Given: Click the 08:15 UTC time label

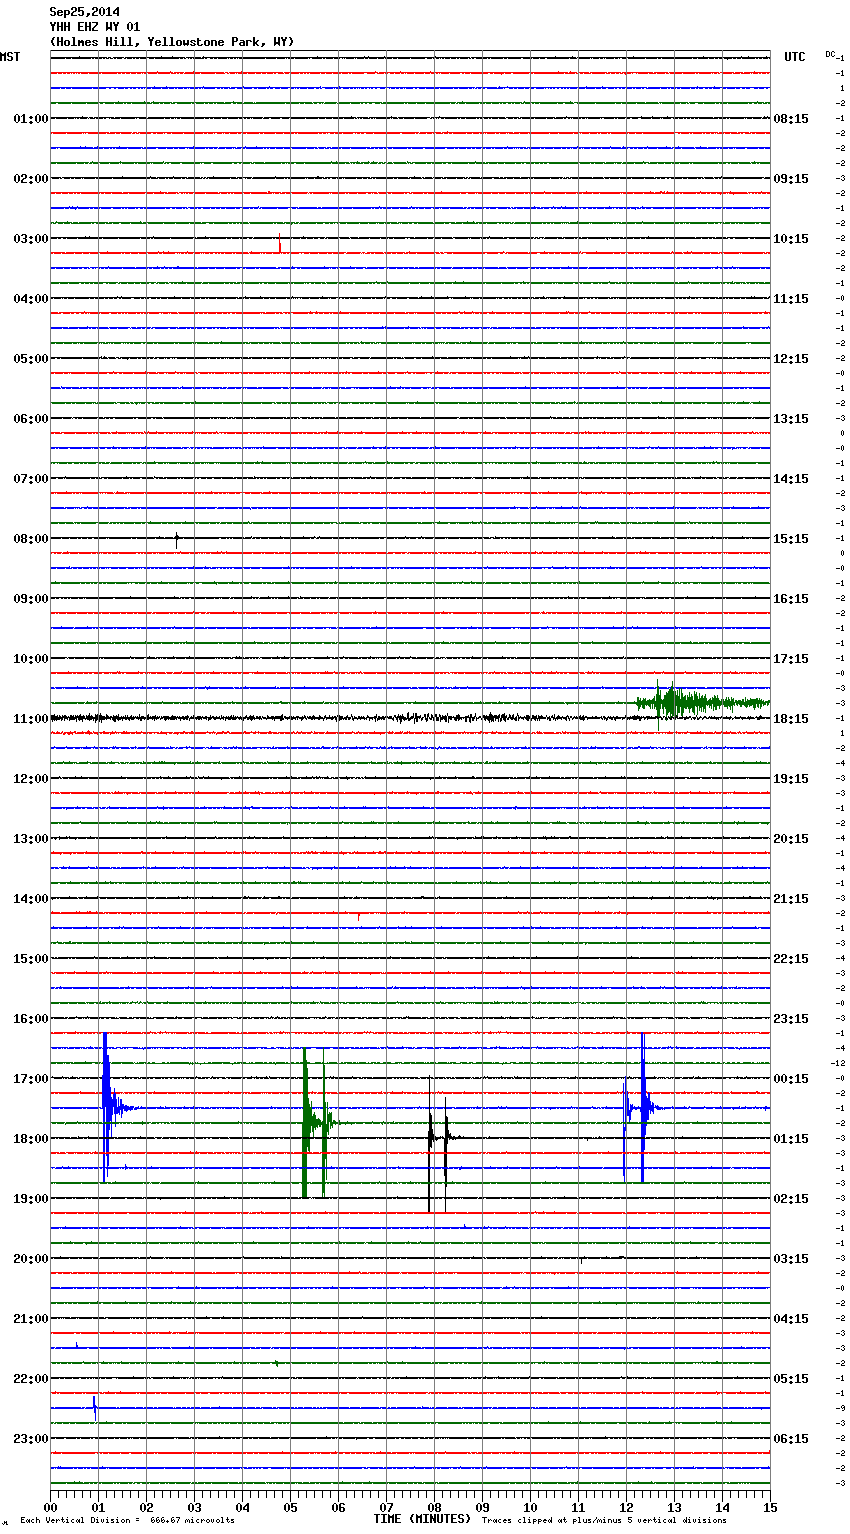Looking at the screenshot, I should pyautogui.click(x=791, y=119).
